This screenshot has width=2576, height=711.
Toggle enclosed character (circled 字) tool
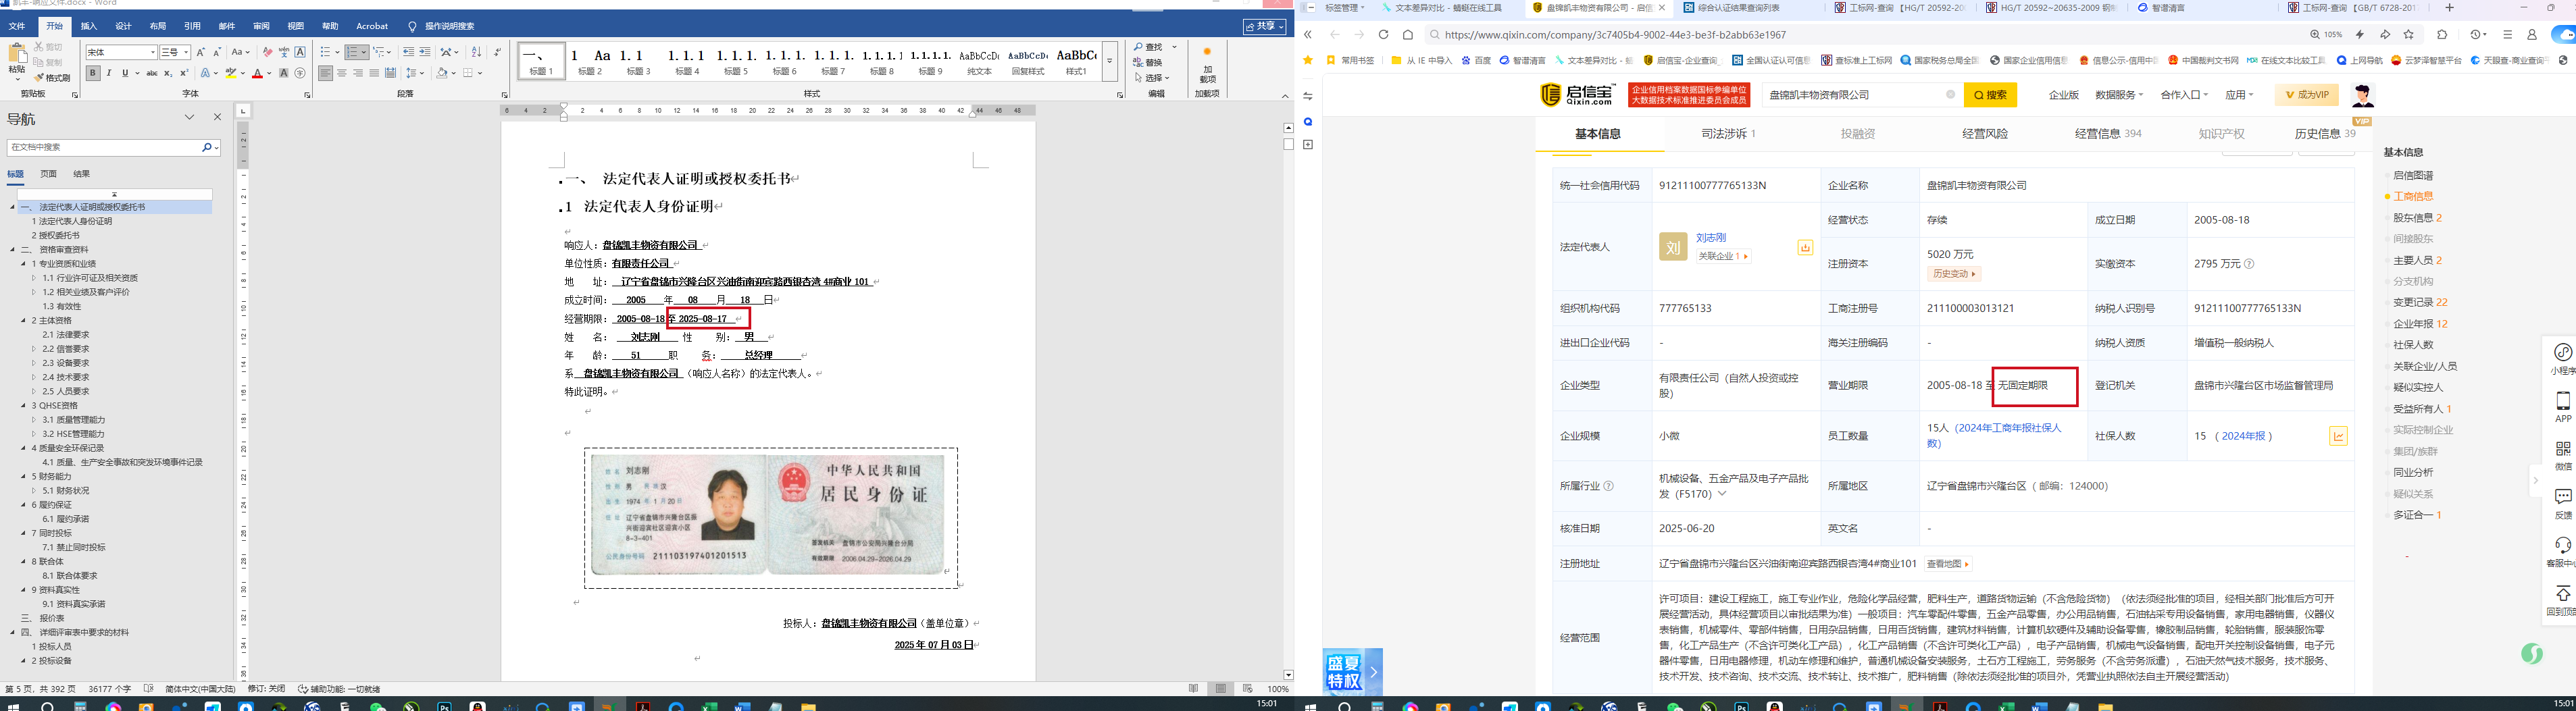[x=300, y=73]
